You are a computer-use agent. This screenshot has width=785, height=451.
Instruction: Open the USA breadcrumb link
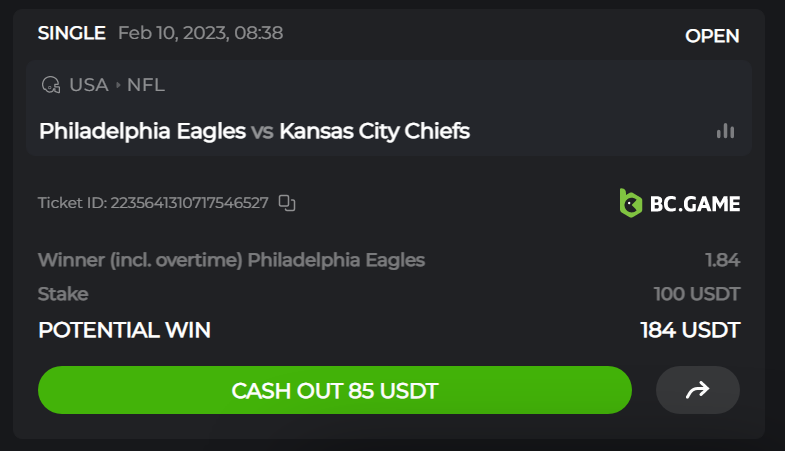pos(88,85)
